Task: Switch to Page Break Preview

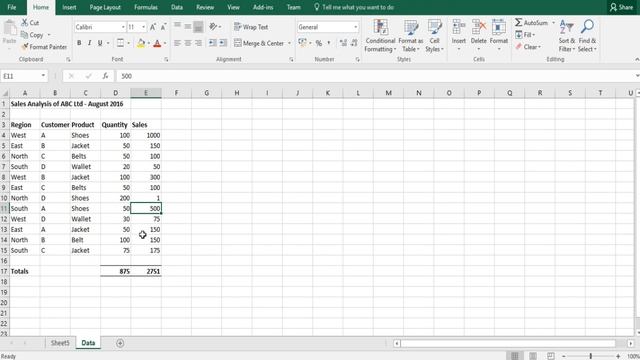Action: coord(551,356)
